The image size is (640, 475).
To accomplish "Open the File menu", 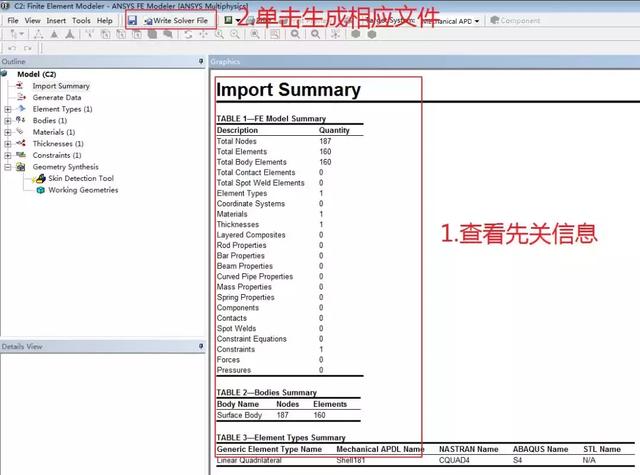I will pyautogui.click(x=13, y=20).
